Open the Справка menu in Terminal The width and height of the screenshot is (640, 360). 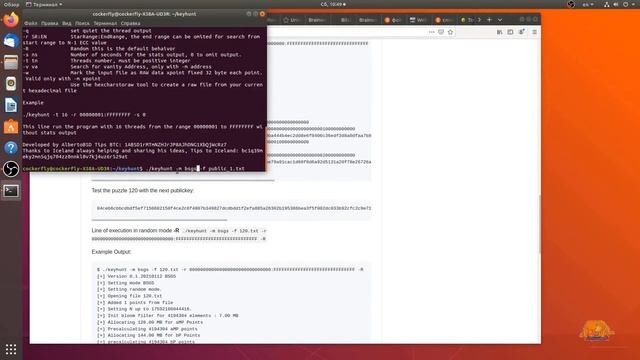pos(131,23)
